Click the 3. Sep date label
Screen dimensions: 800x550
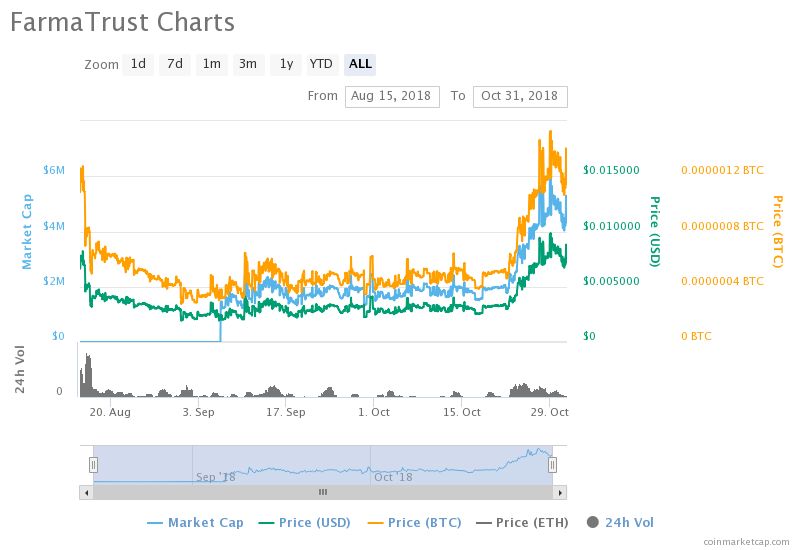(198, 412)
